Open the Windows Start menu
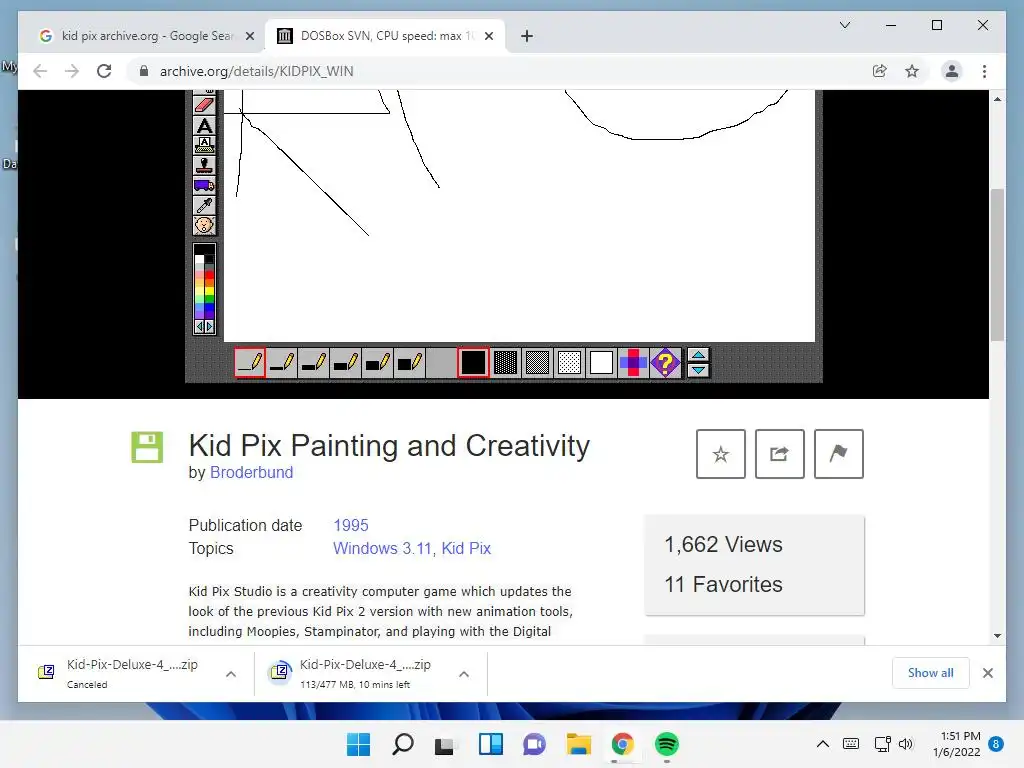 (x=358, y=744)
